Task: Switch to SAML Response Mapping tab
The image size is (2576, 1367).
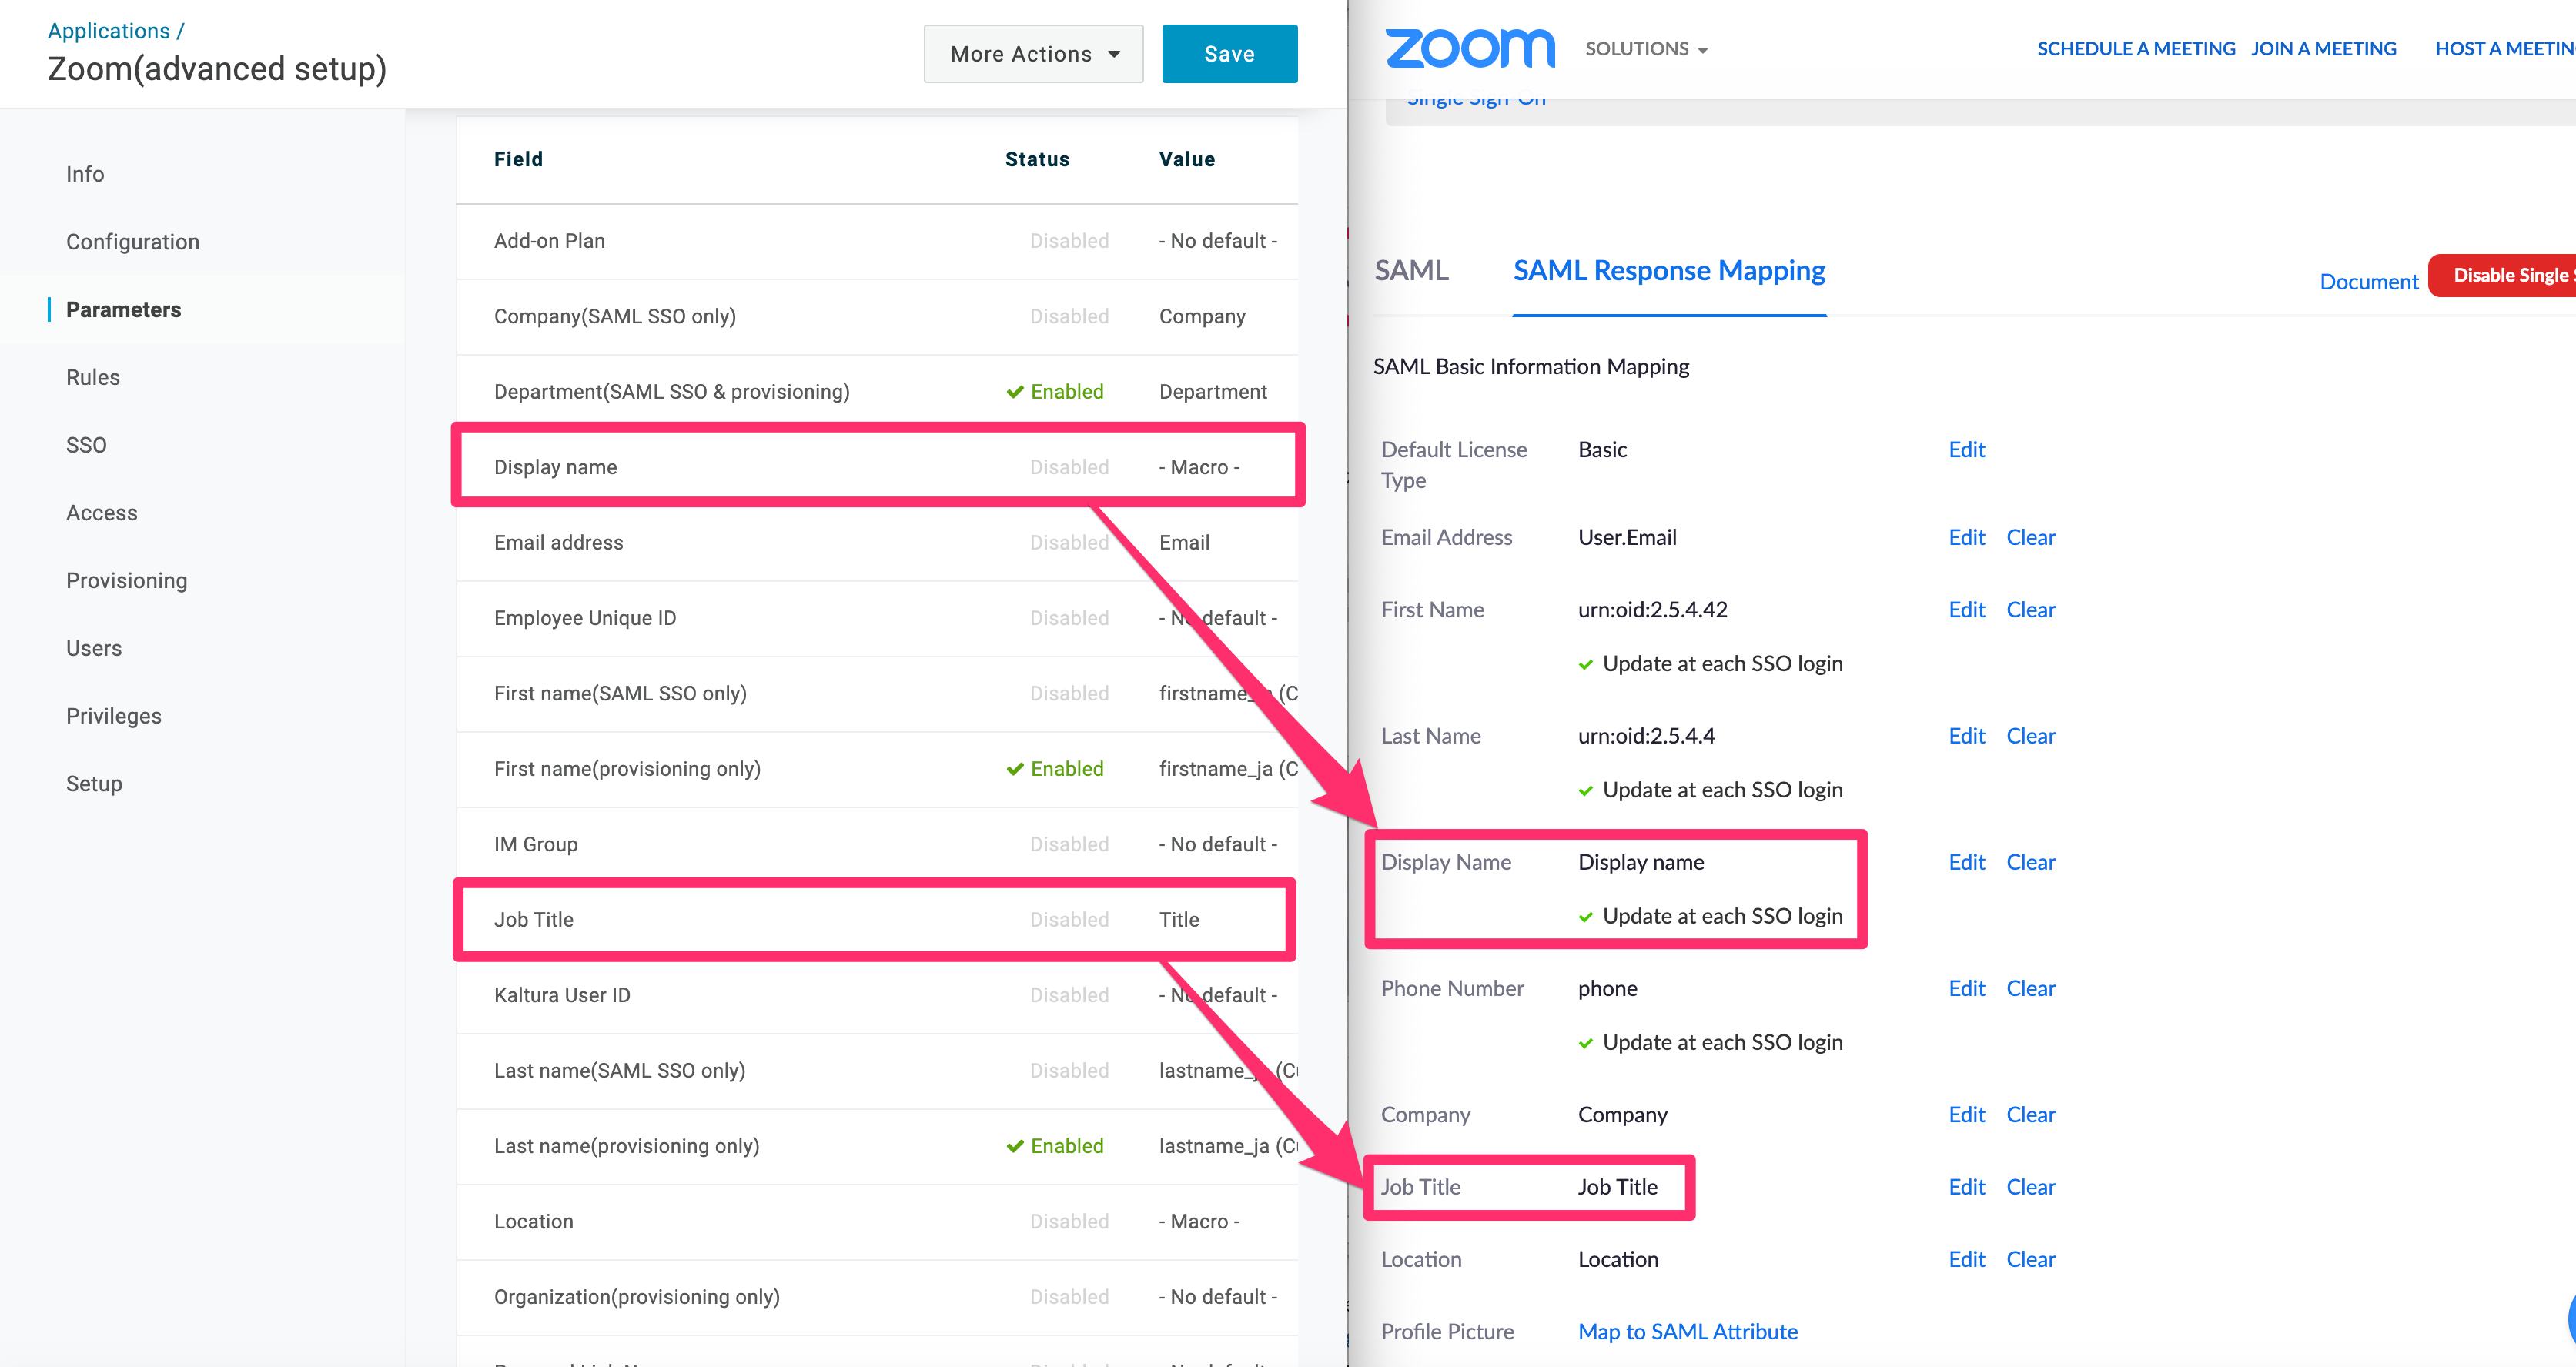Action: (1669, 271)
